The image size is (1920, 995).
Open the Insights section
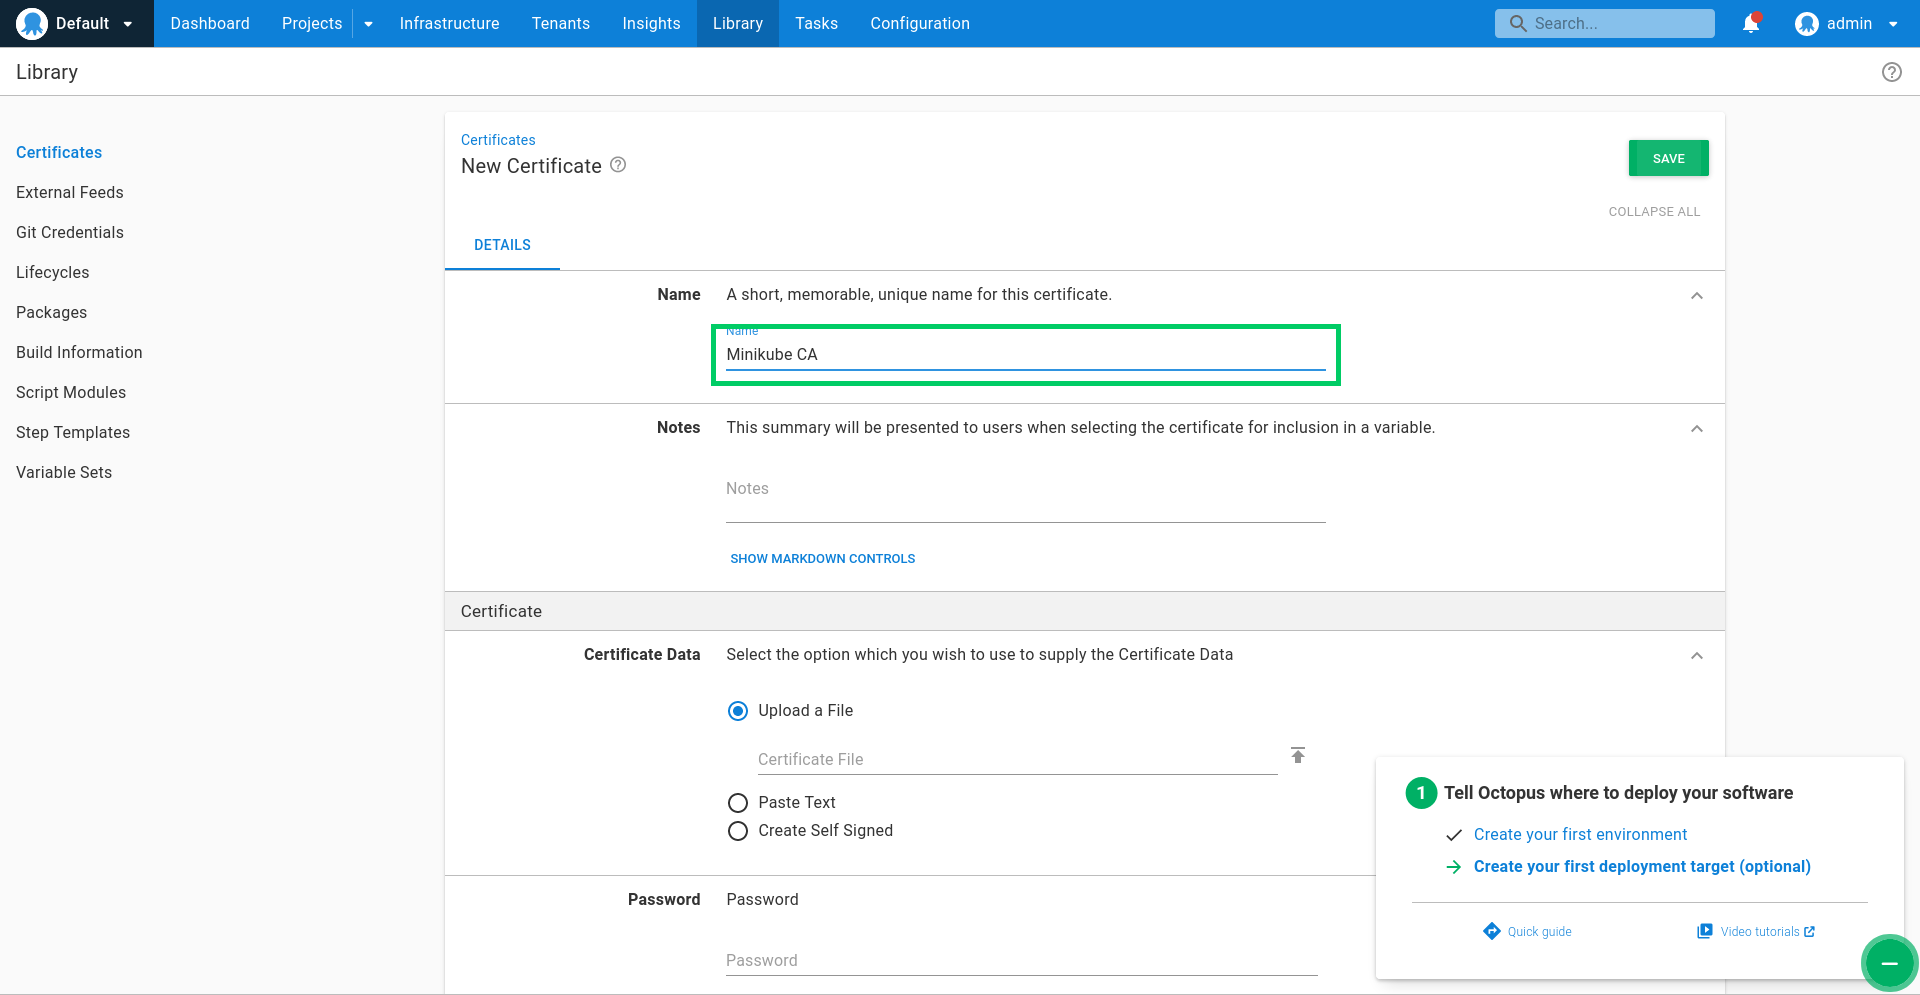pyautogui.click(x=651, y=23)
